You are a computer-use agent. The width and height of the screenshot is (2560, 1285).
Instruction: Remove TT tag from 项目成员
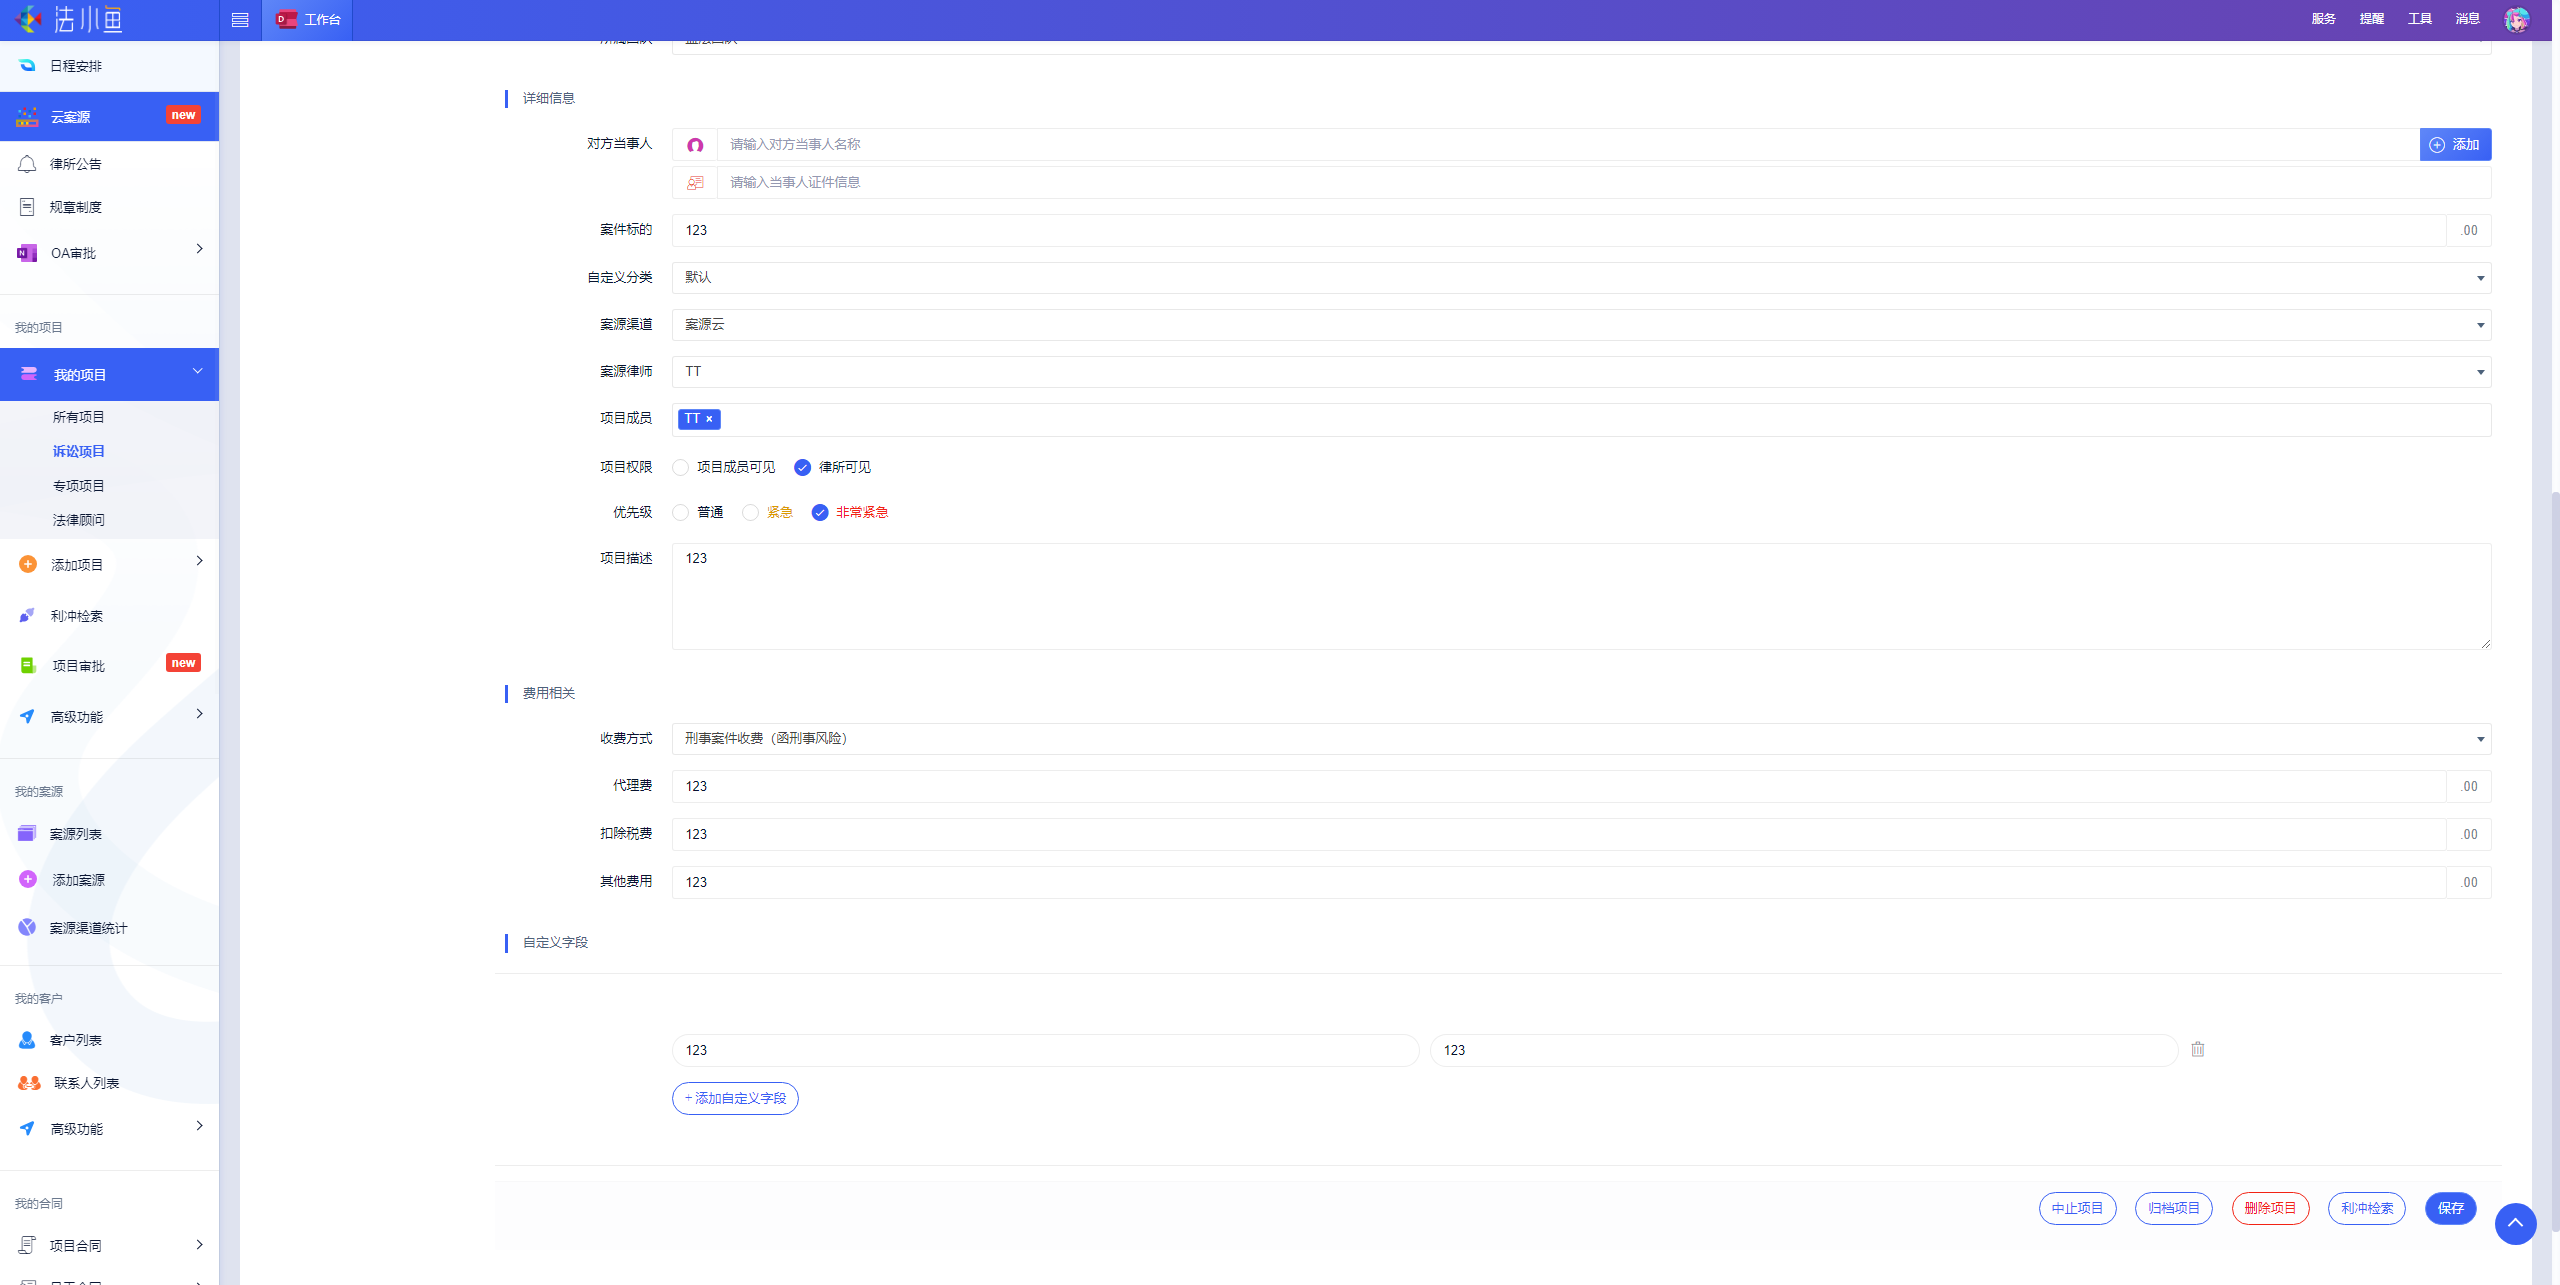tap(709, 419)
